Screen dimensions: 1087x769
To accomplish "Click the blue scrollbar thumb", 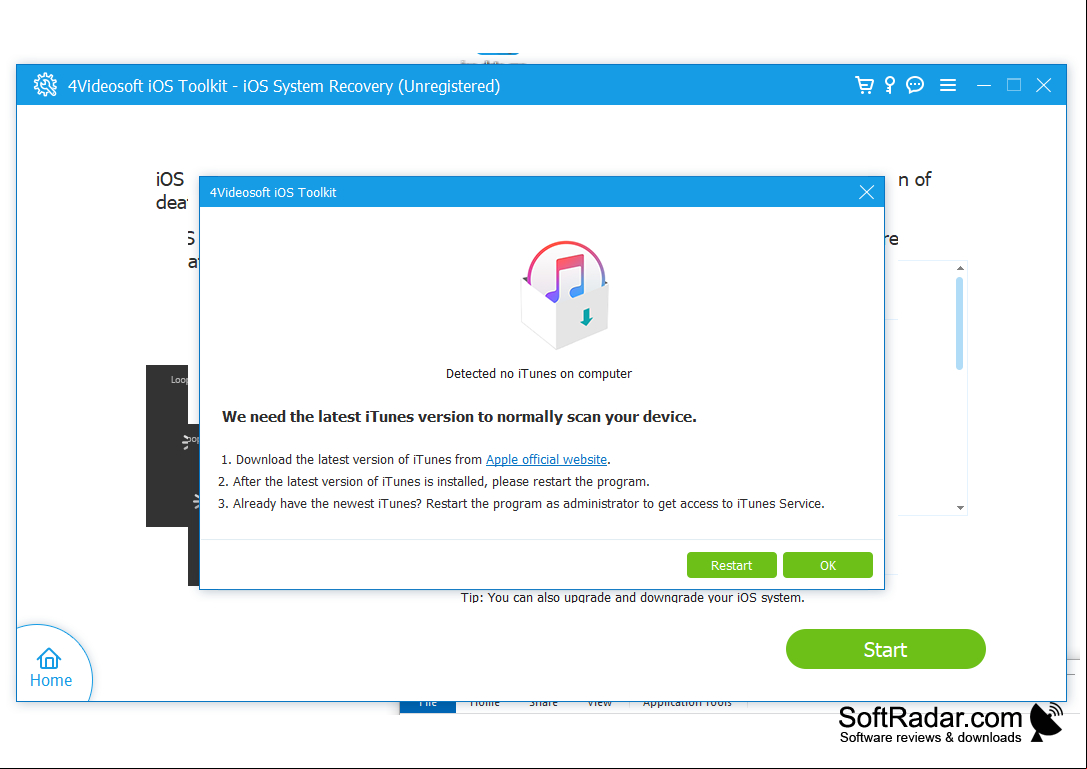I will pos(959,324).
